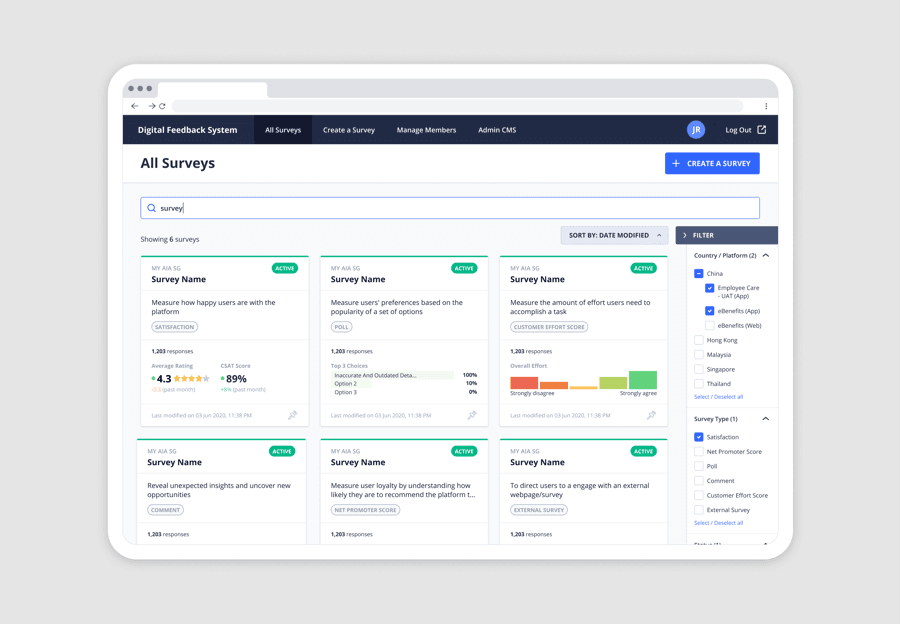This screenshot has height=624, width=900.
Task: Click the browser forward arrow
Action: pos(152,106)
